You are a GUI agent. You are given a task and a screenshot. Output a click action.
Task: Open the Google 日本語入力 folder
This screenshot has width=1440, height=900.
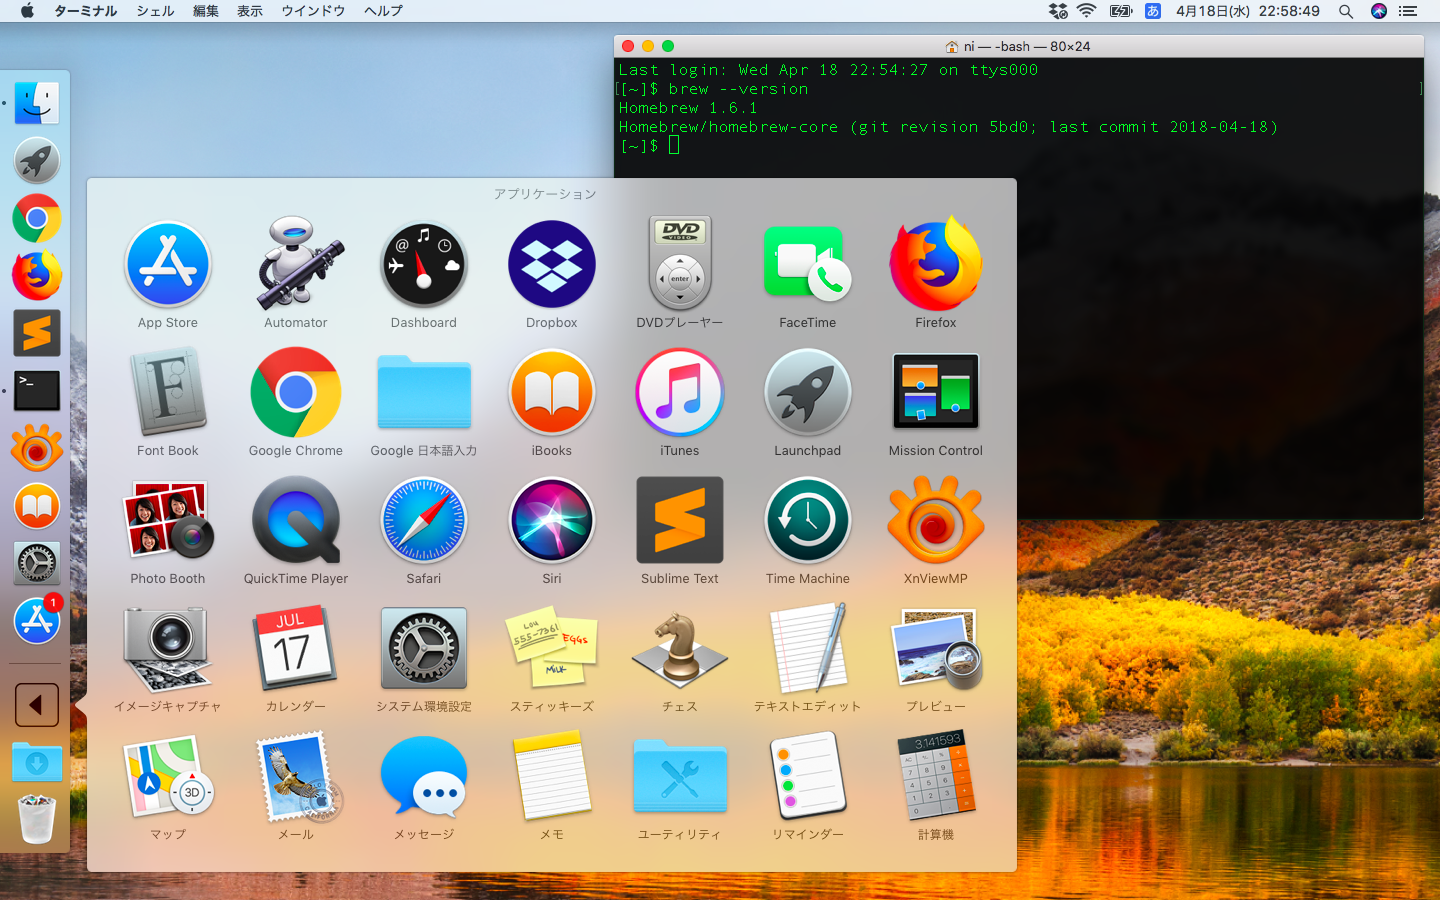[x=424, y=393]
